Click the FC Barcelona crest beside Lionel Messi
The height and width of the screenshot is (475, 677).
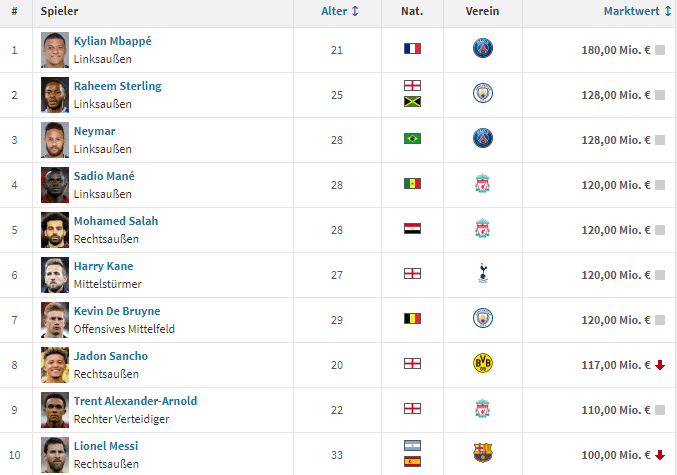[483, 454]
